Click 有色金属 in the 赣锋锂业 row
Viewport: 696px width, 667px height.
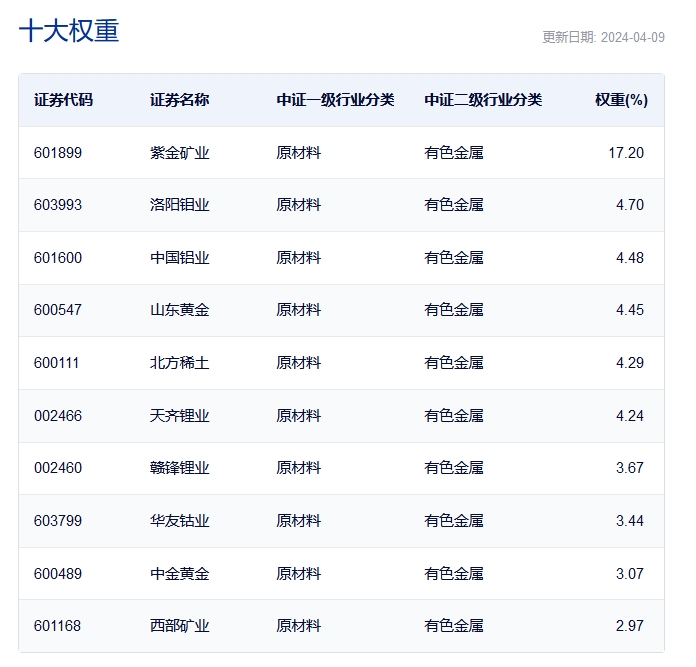click(x=454, y=468)
